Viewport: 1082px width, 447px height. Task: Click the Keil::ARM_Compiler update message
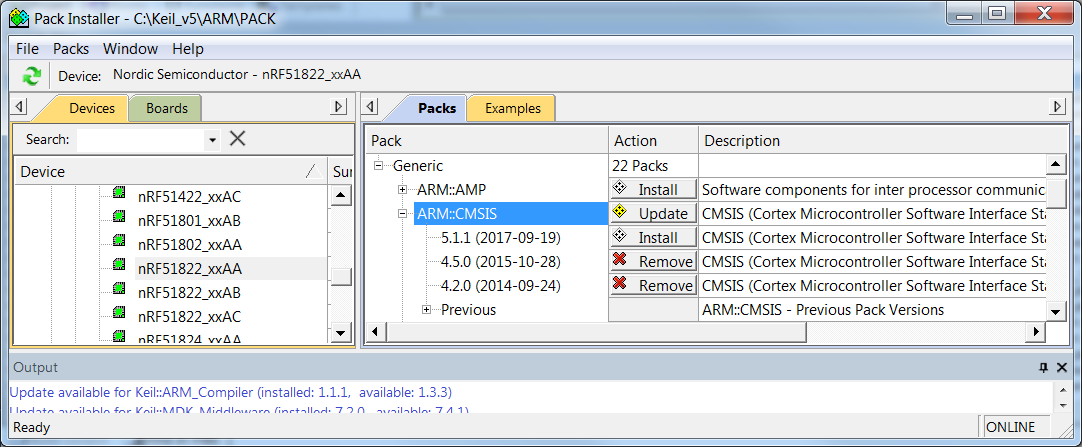pos(230,393)
